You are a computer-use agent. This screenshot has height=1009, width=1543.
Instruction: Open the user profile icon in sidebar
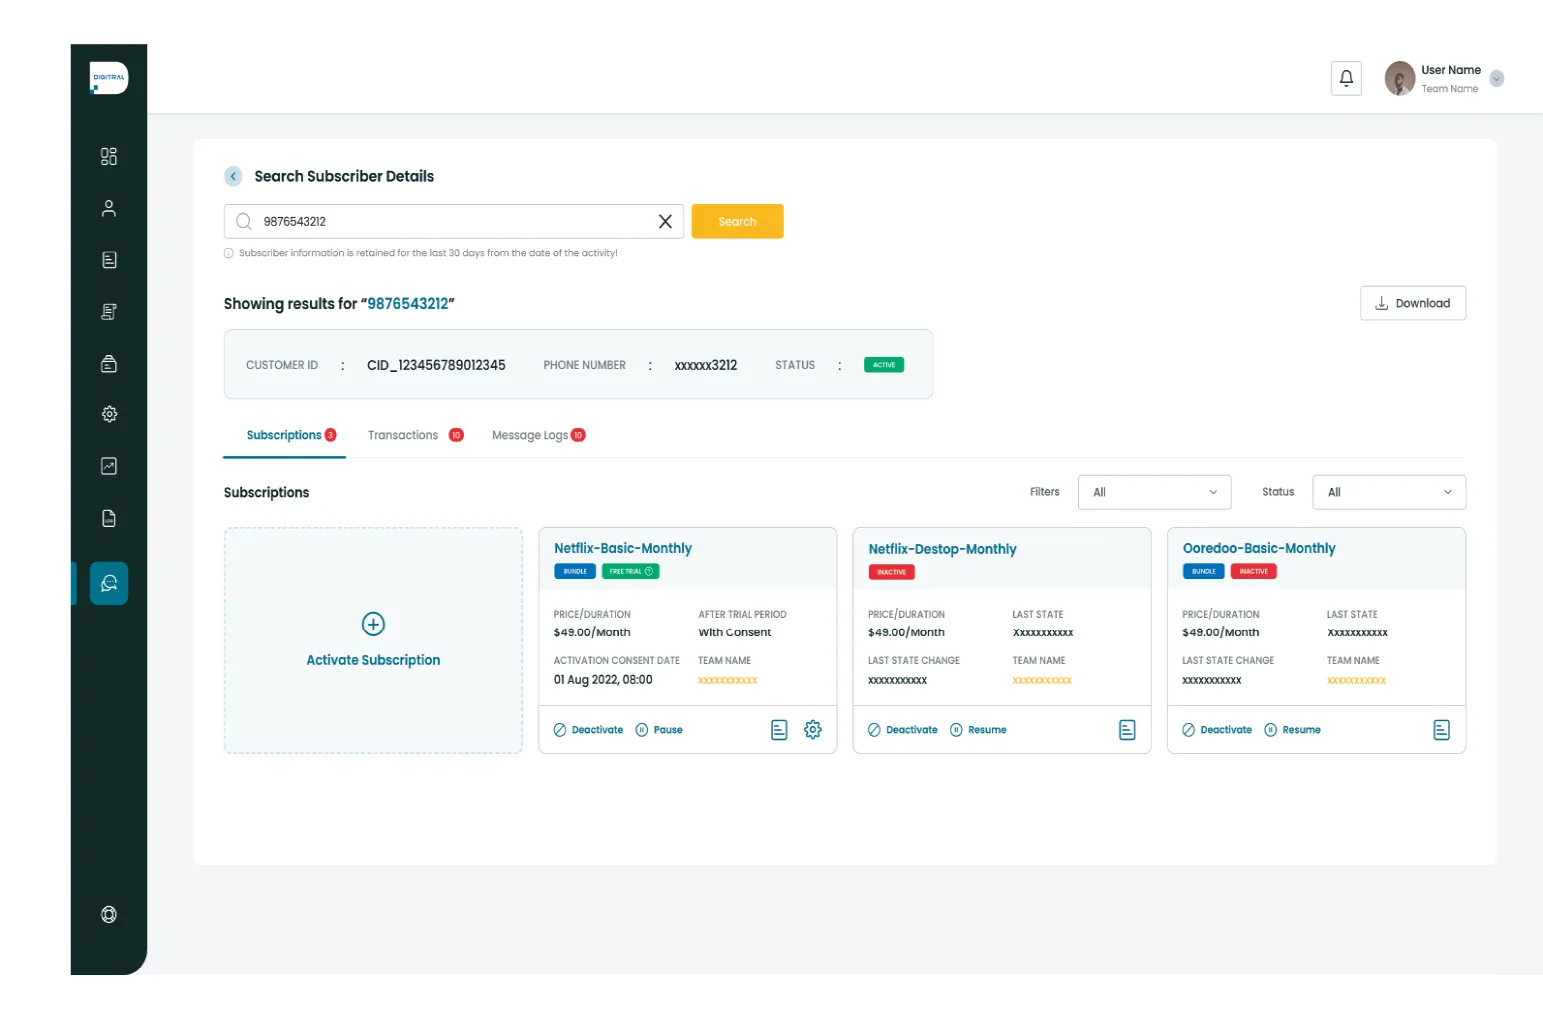pos(109,208)
